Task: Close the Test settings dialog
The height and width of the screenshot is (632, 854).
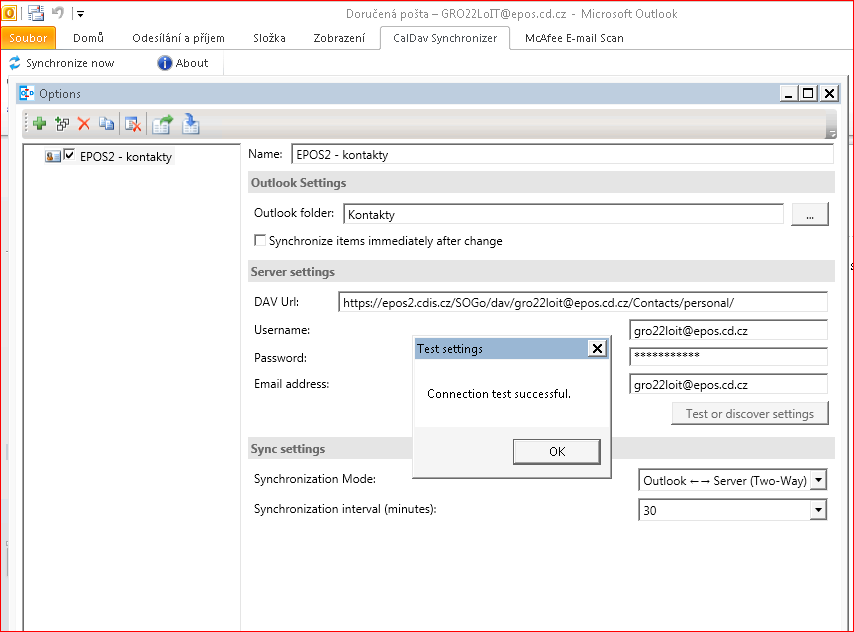Action: coord(597,349)
